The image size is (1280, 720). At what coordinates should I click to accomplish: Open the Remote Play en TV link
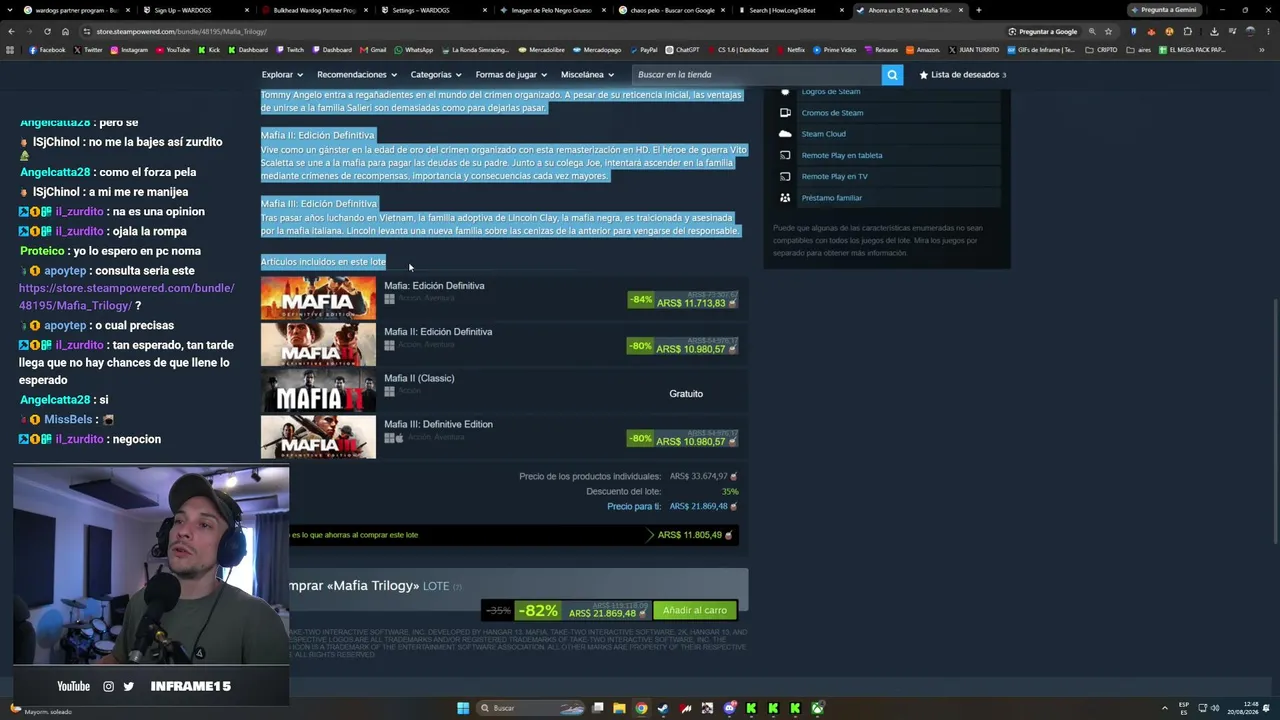(x=834, y=176)
